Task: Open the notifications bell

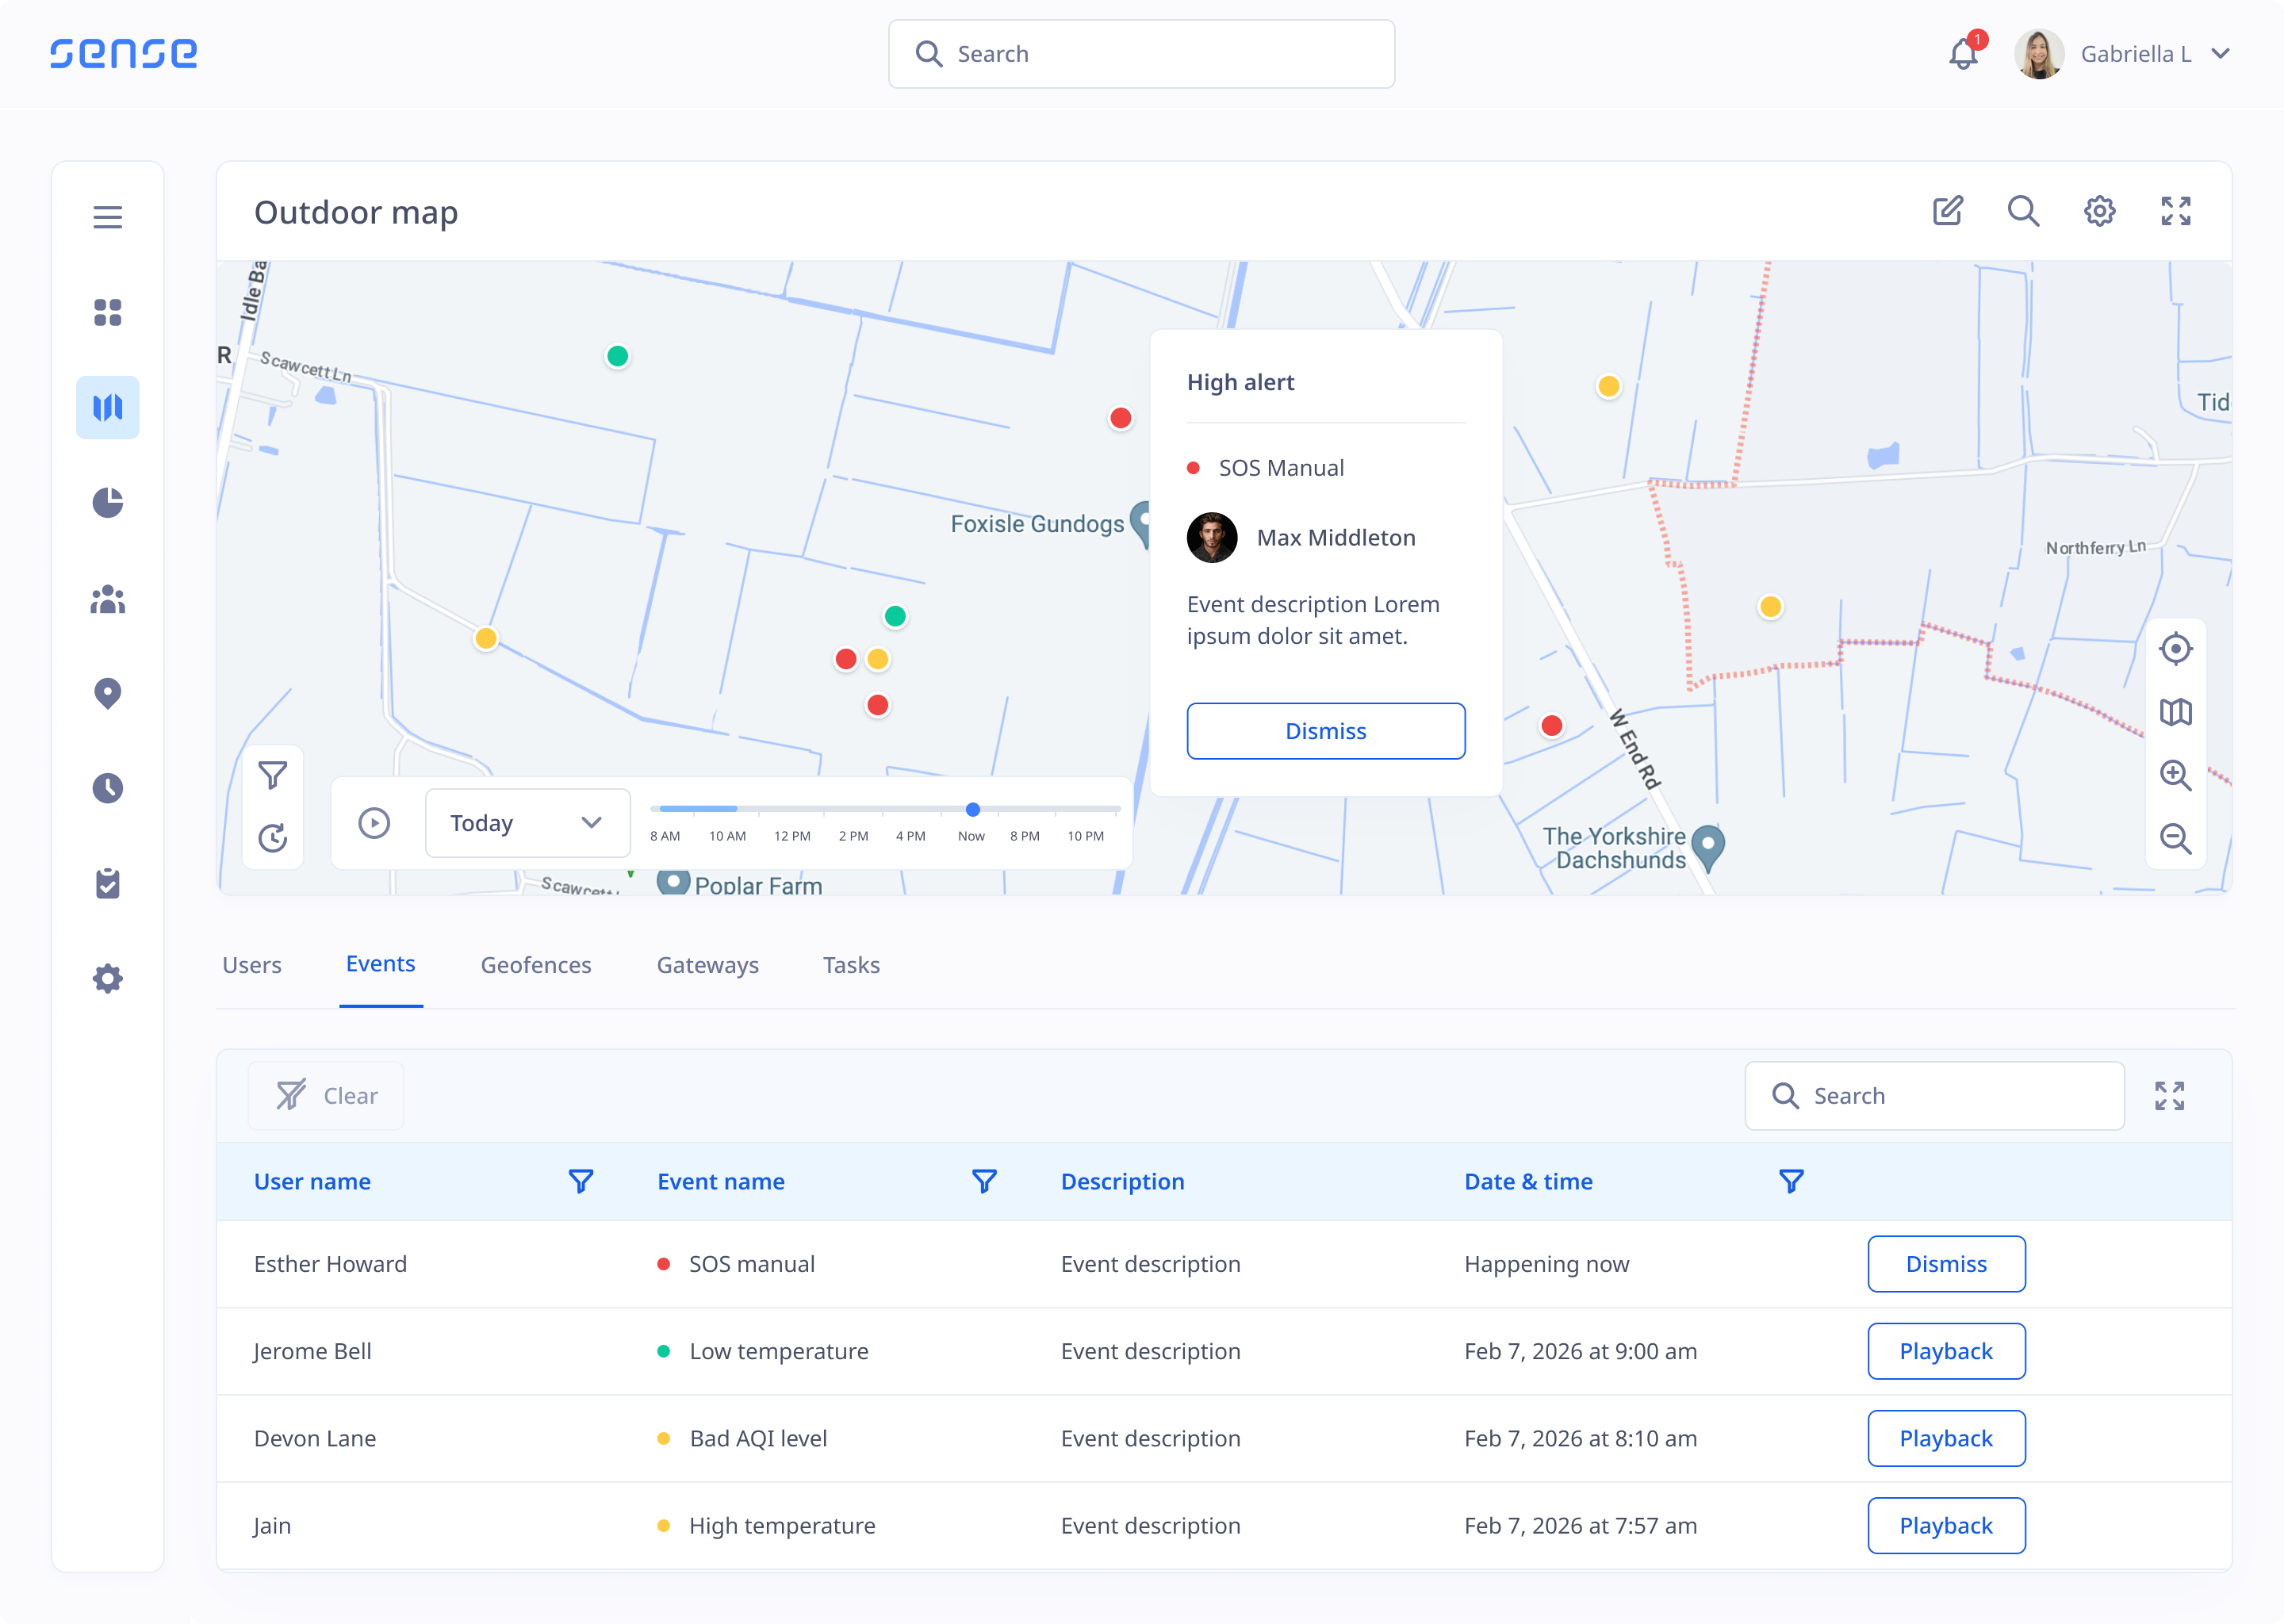Action: point(1962,54)
